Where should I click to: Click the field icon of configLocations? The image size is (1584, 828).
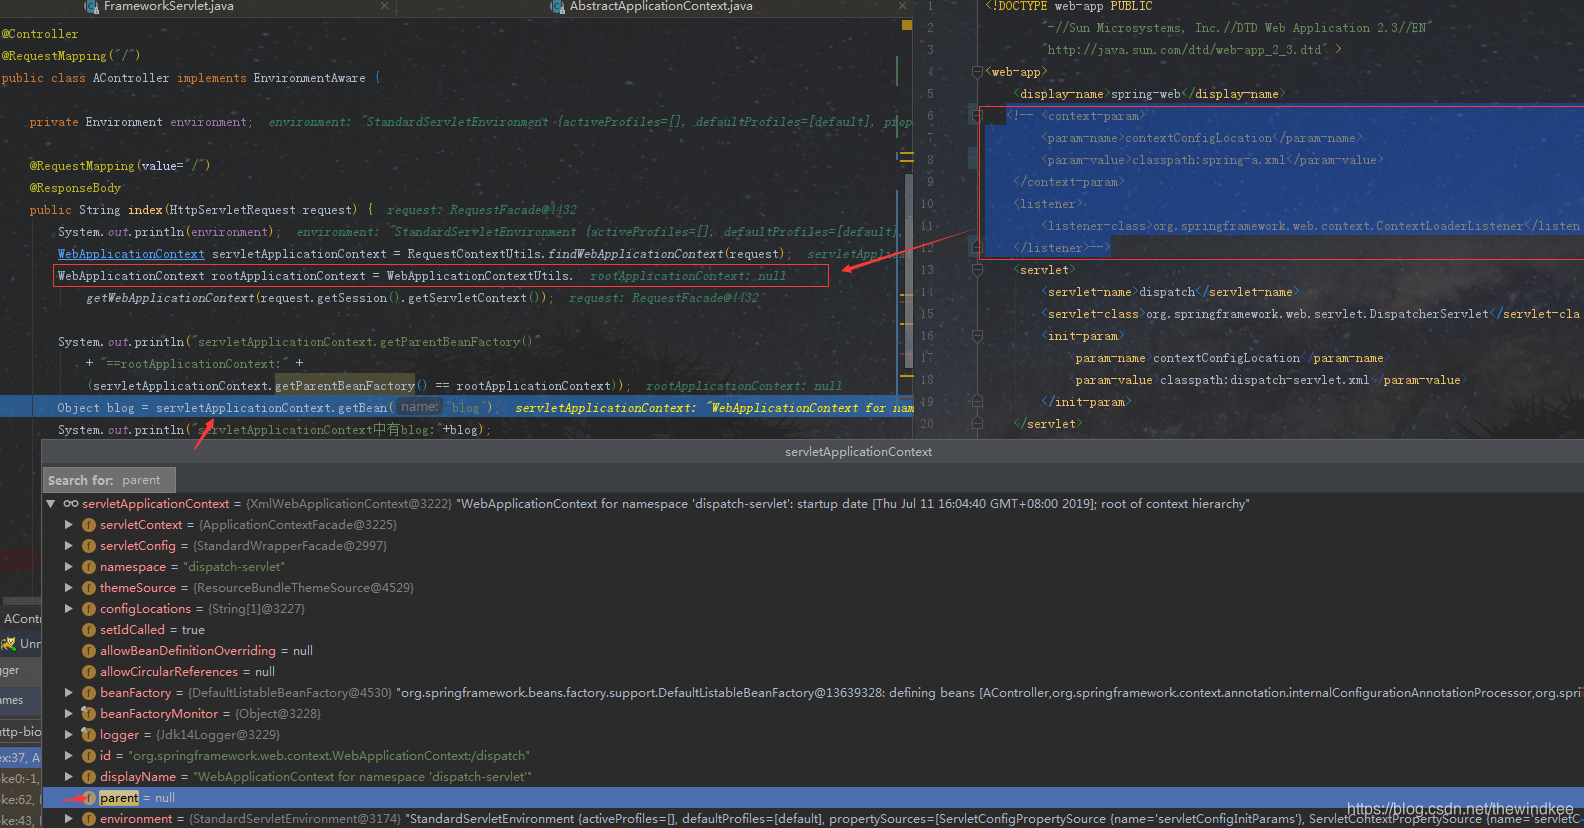point(89,609)
